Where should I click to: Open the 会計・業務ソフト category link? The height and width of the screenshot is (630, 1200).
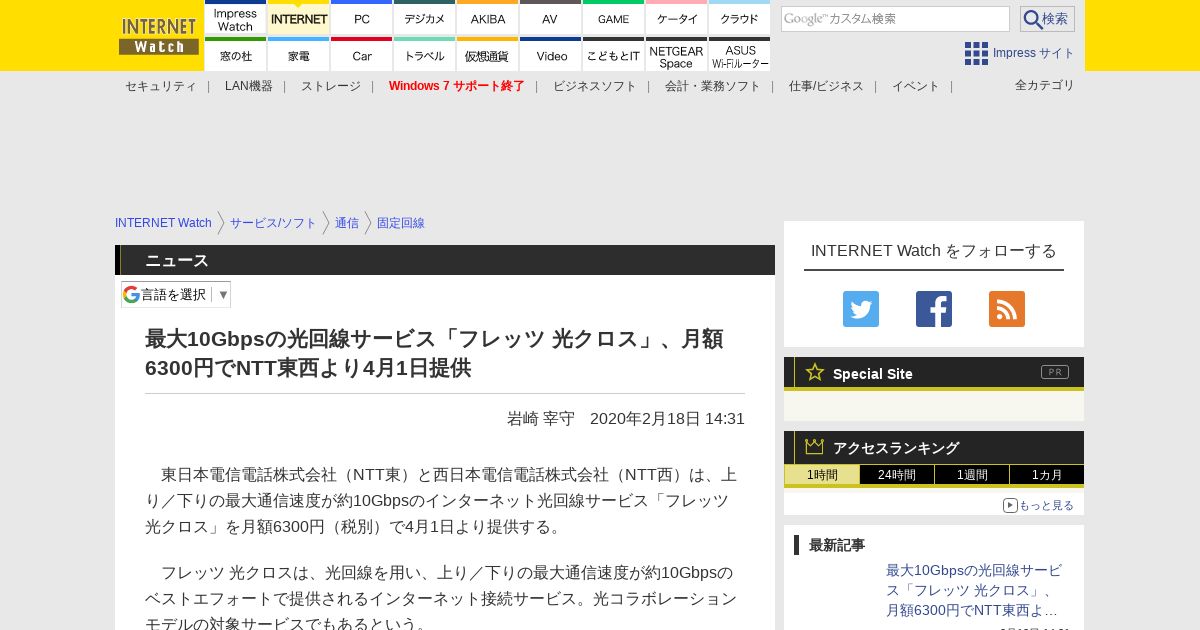pyautogui.click(x=713, y=86)
